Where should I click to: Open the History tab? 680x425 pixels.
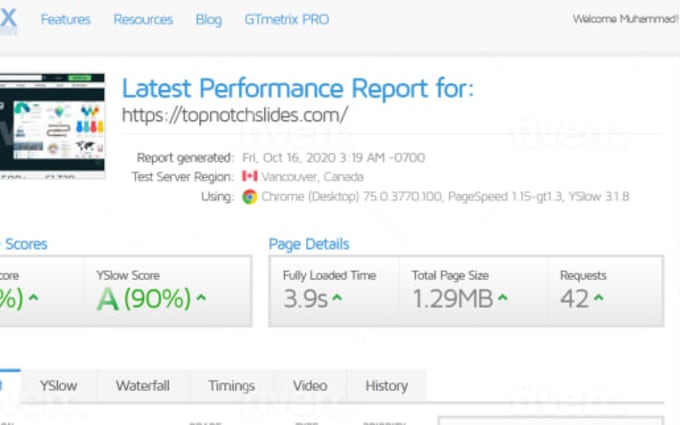pyautogui.click(x=386, y=386)
